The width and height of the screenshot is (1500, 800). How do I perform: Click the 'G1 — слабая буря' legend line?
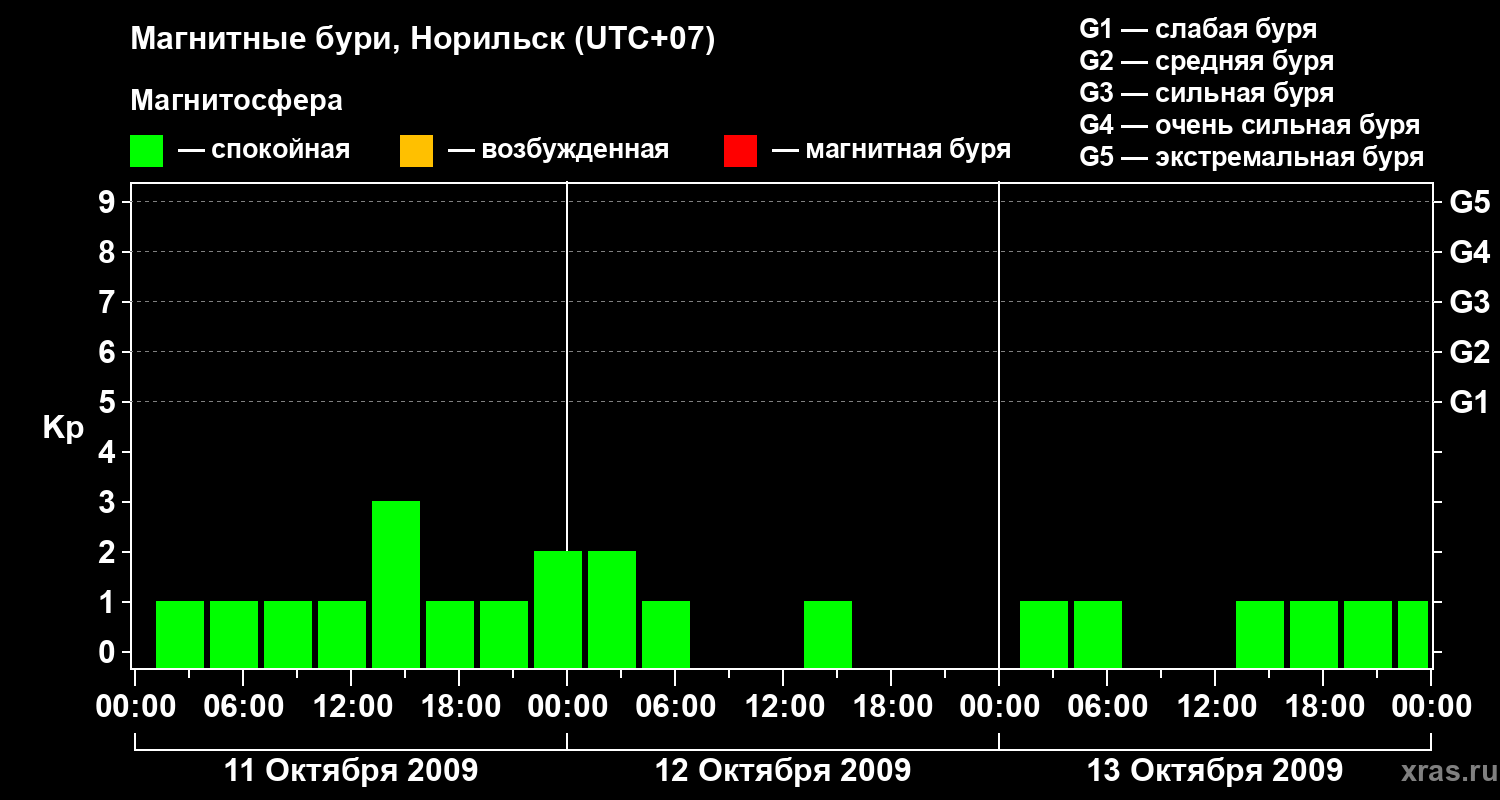point(1198,29)
